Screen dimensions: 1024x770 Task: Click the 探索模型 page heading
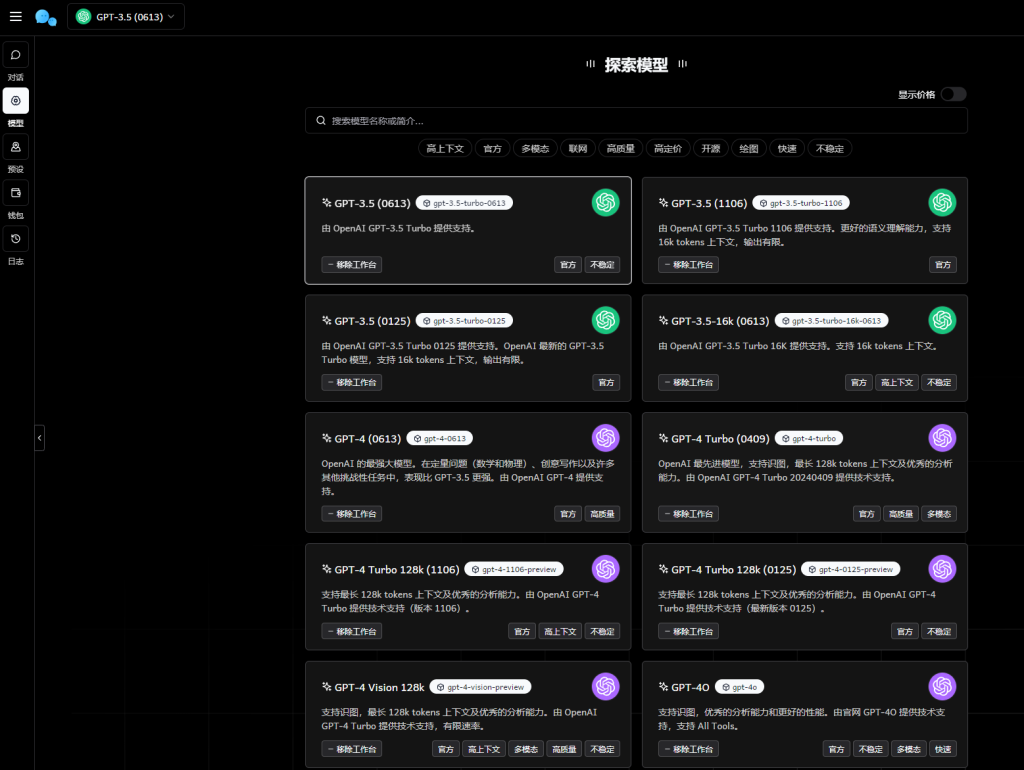click(x=636, y=65)
